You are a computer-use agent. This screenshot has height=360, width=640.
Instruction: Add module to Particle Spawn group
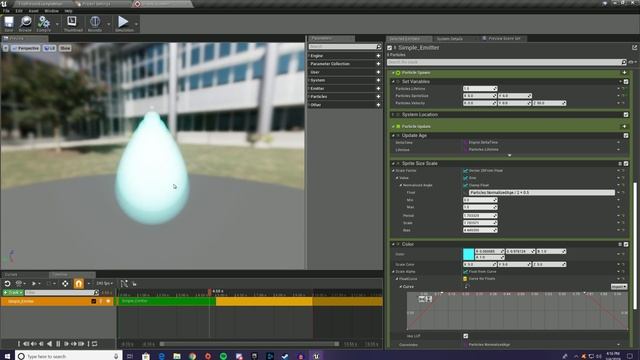pyautogui.click(x=624, y=73)
